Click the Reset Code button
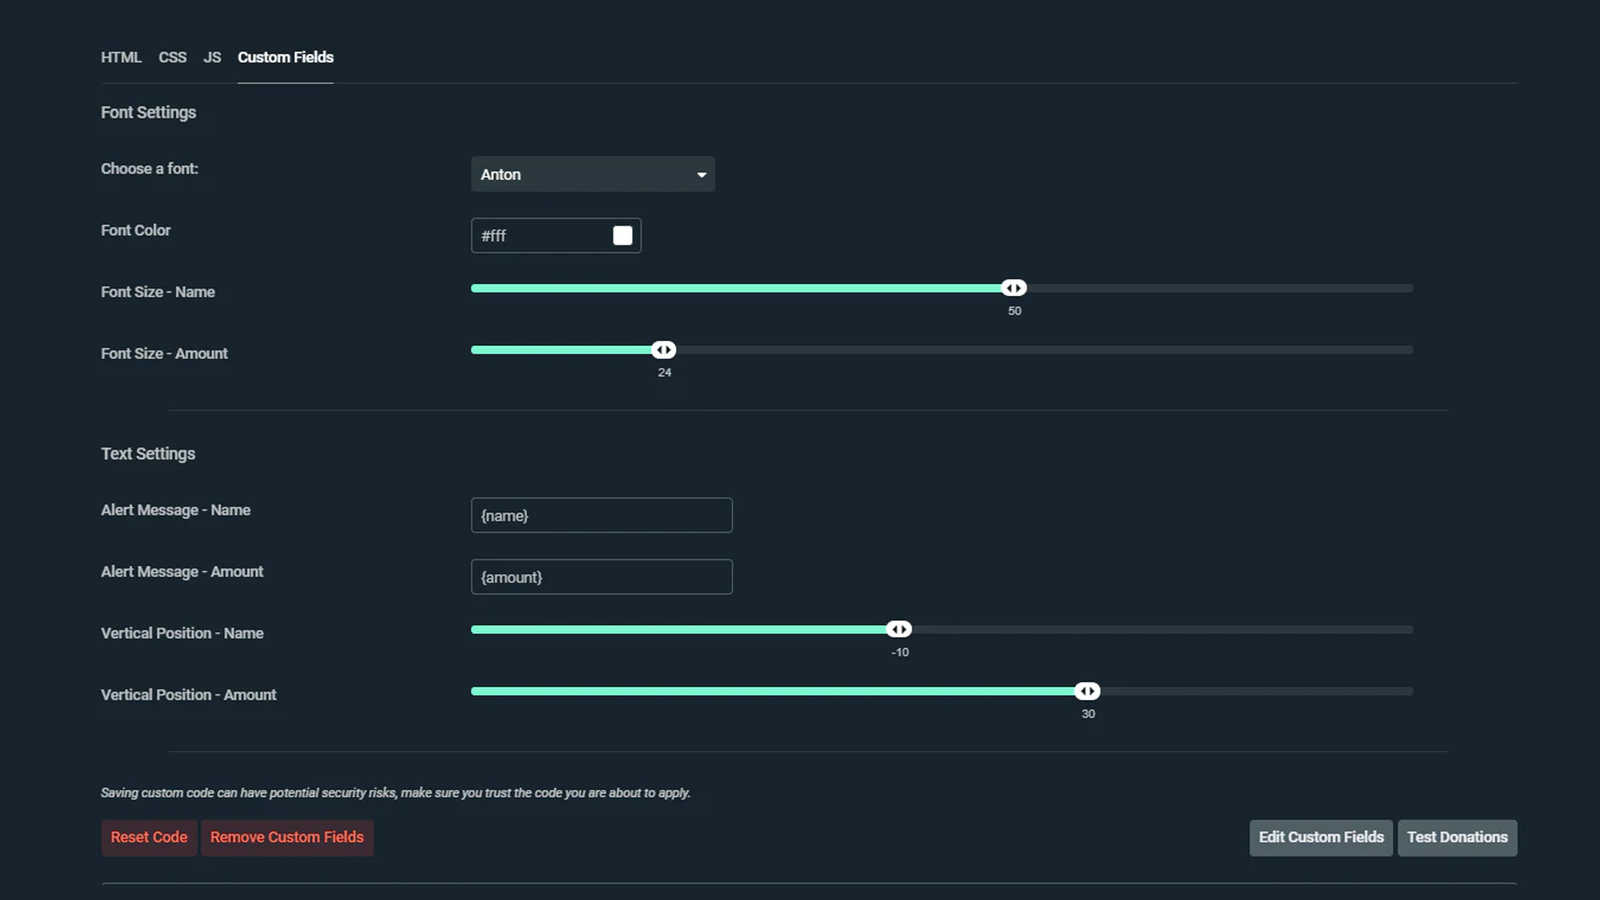The height and width of the screenshot is (900, 1600). click(148, 837)
